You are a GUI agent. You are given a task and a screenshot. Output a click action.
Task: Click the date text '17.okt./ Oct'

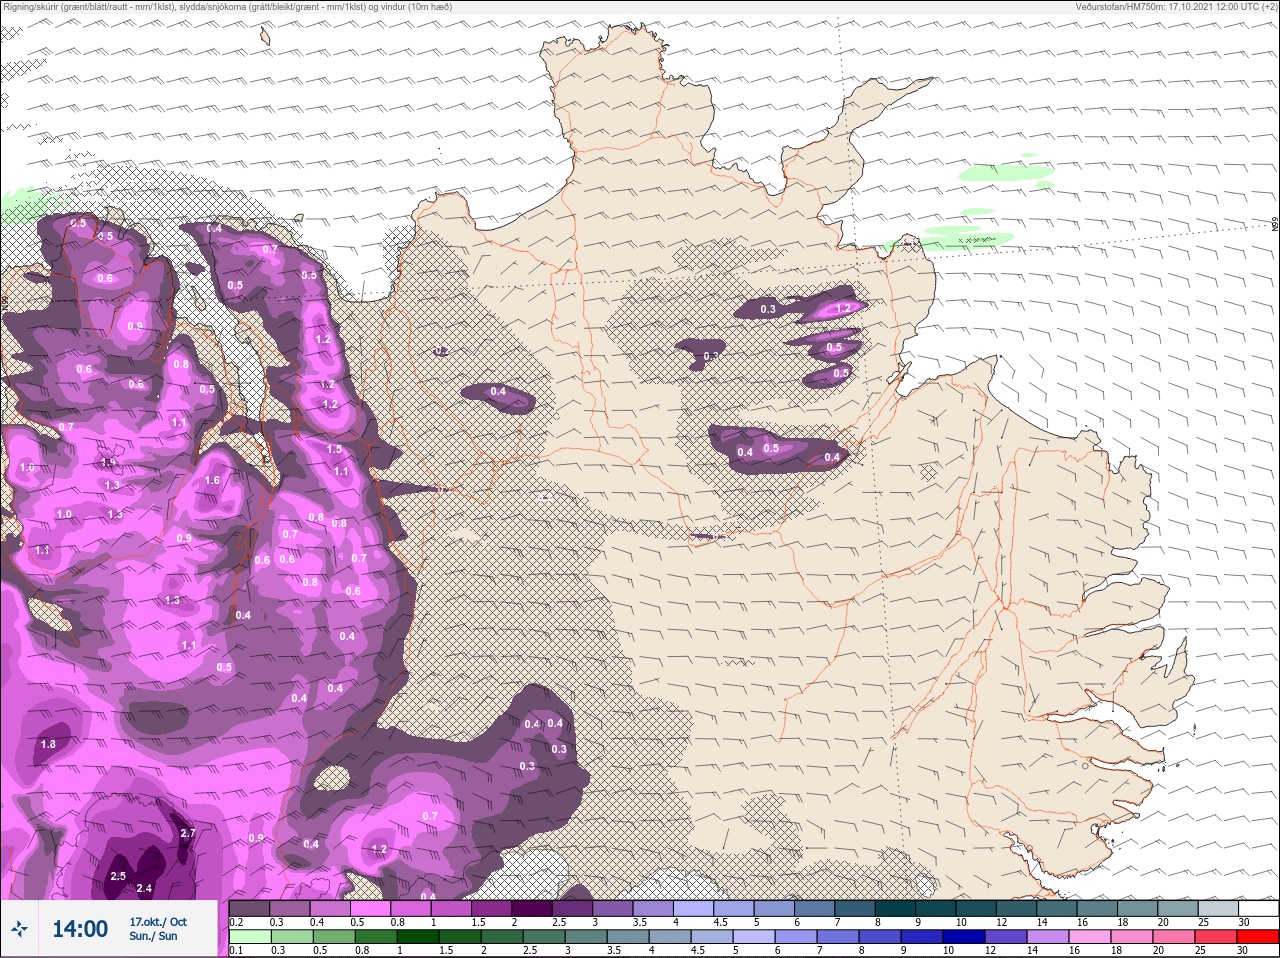click(158, 921)
